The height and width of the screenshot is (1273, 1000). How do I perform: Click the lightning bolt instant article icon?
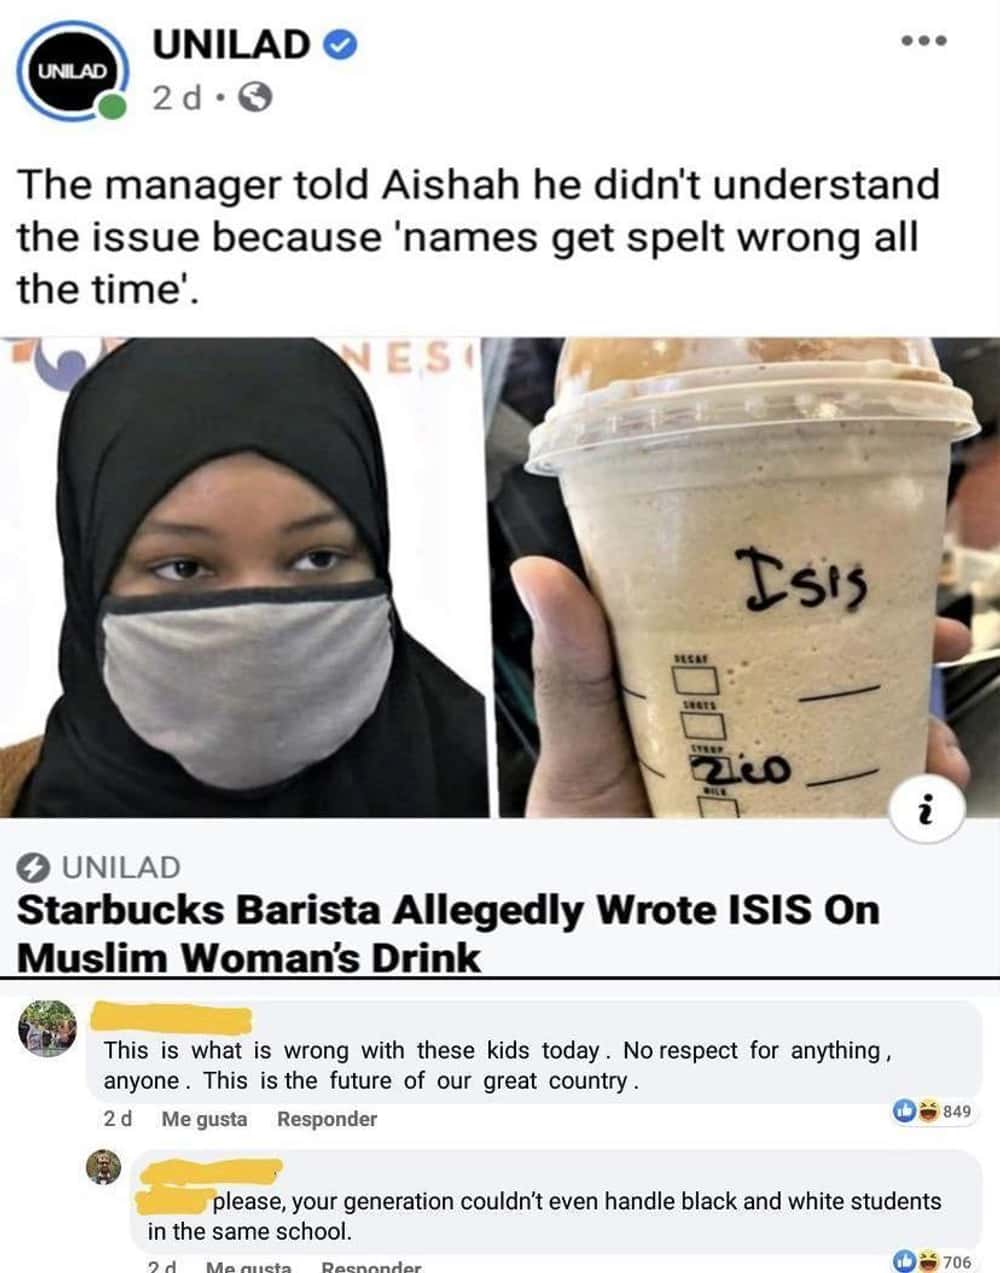point(35,867)
